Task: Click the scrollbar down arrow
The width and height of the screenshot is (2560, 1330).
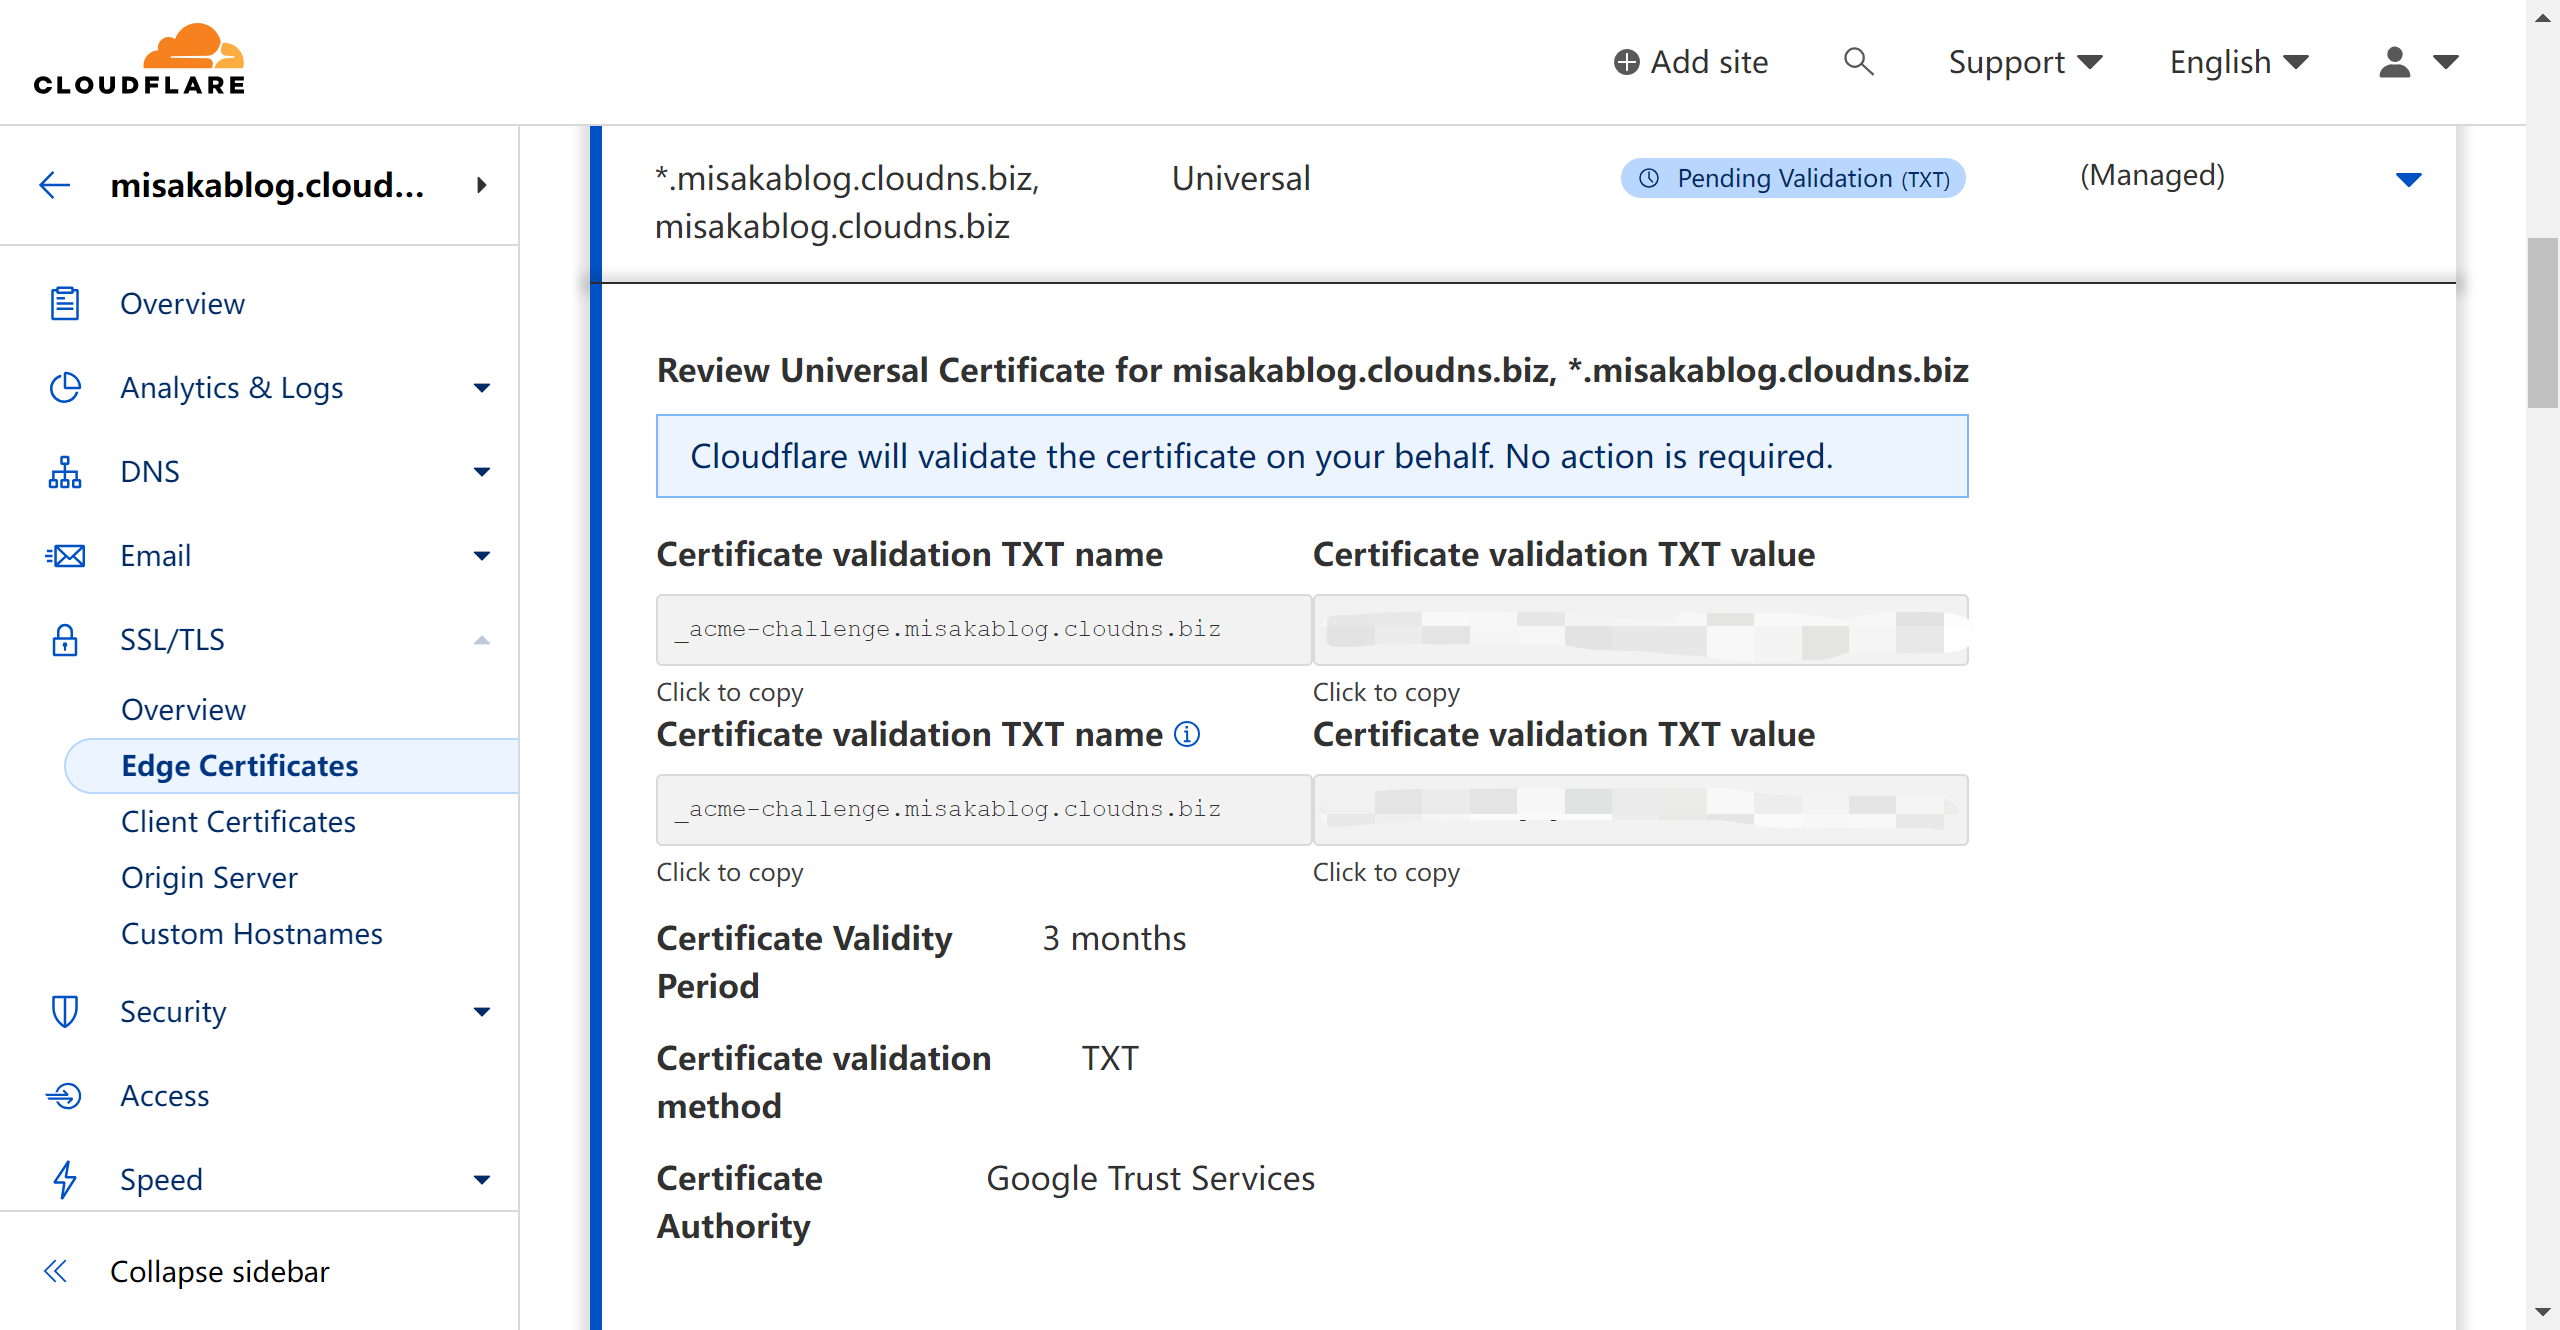Action: coord(2543,1311)
